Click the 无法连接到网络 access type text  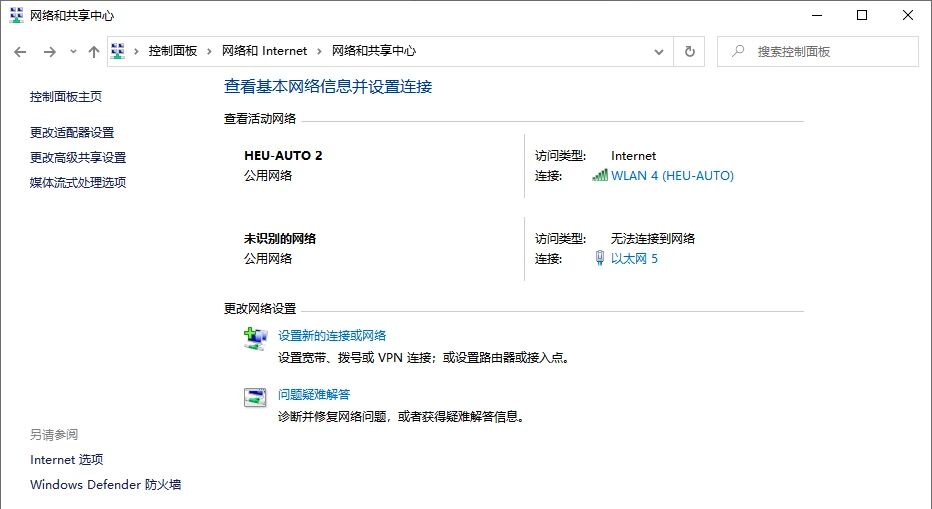pos(653,239)
